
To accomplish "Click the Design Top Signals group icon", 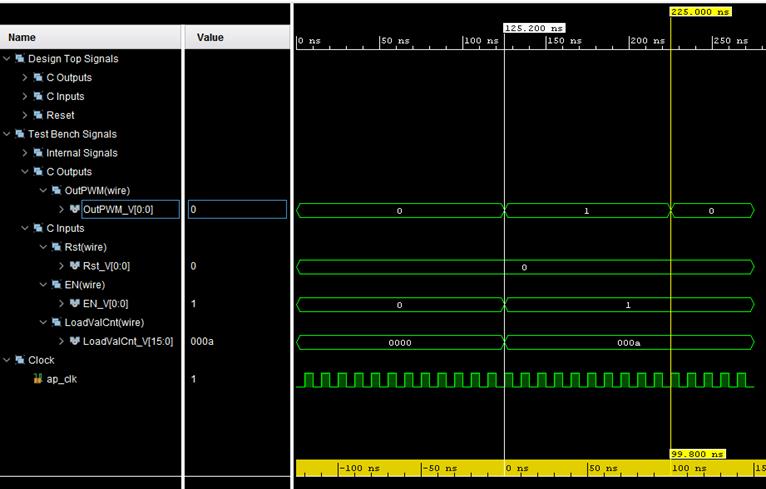I will click(19, 59).
